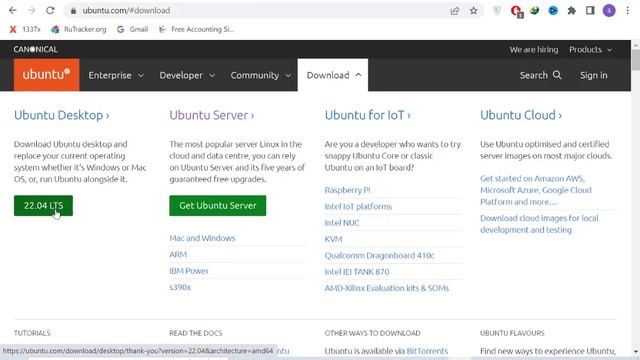Viewport: 640px width, 360px height.
Task: Open the Extensions puzzle piece menu
Action: [572, 11]
